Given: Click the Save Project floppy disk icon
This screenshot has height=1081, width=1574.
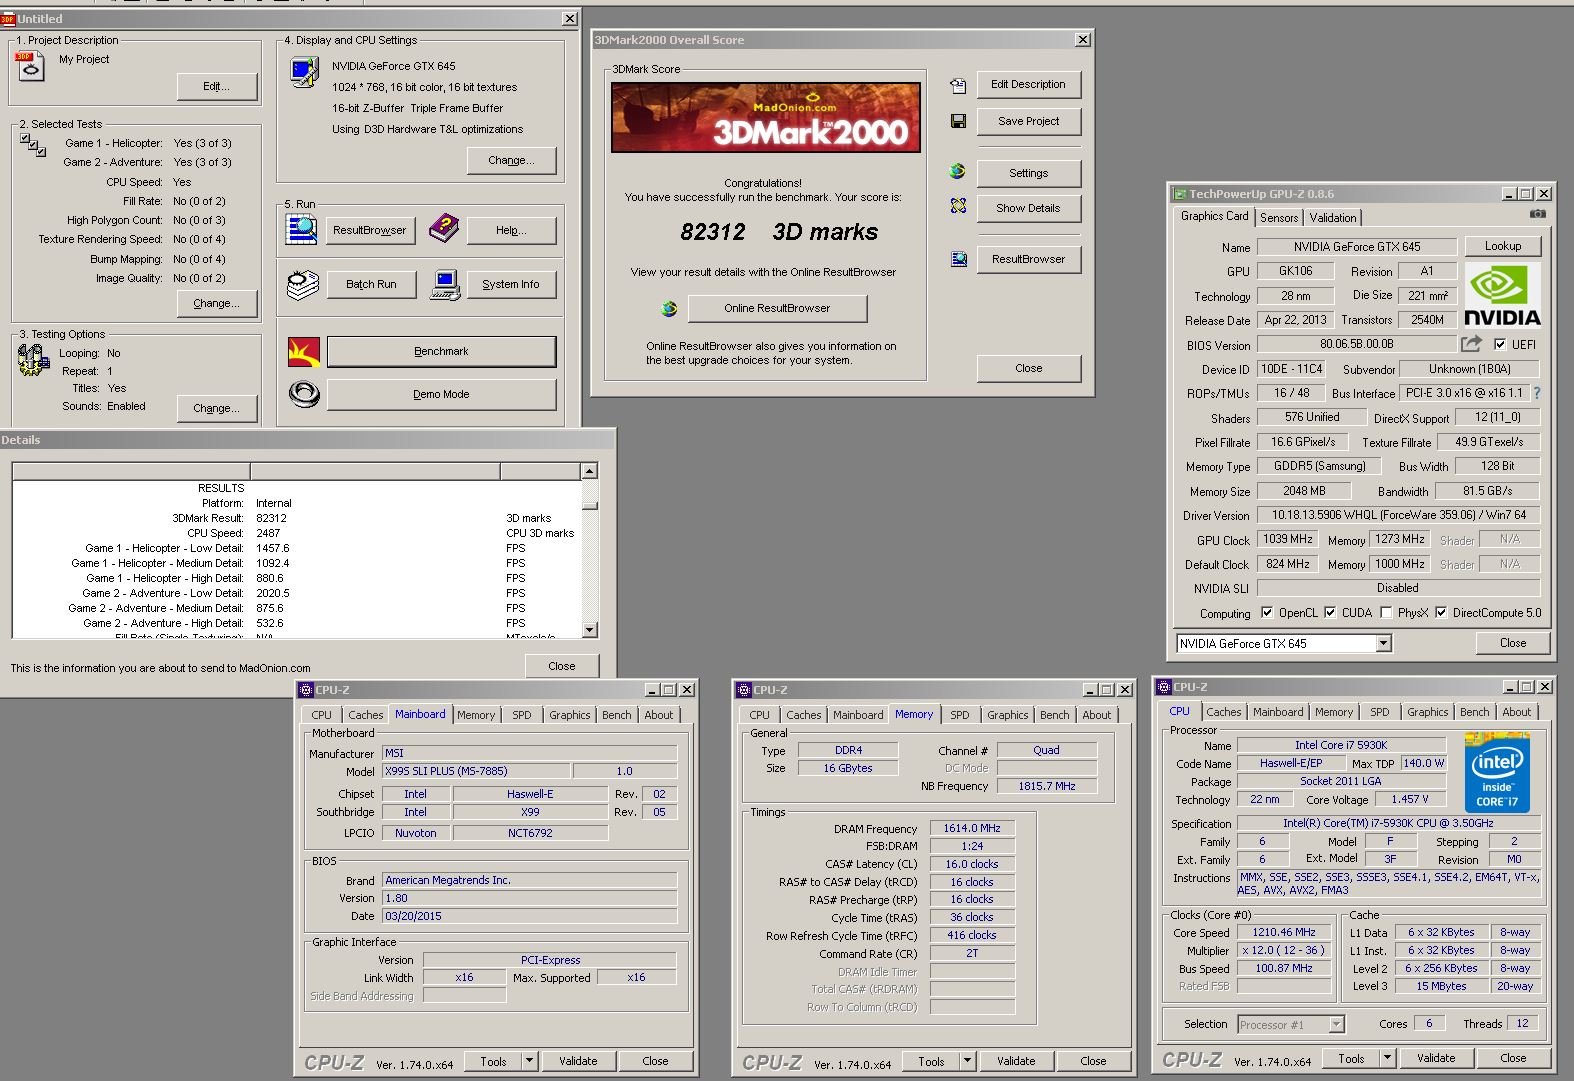Looking at the screenshot, I should (958, 121).
